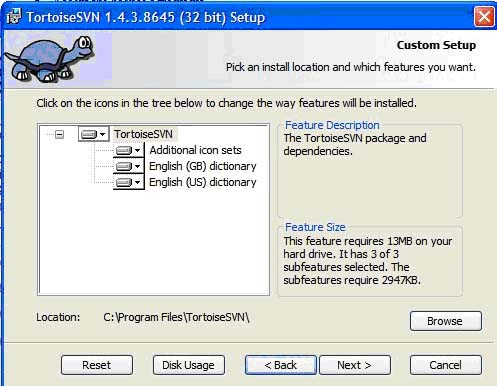Click the Custom Setup heading text

click(436, 45)
